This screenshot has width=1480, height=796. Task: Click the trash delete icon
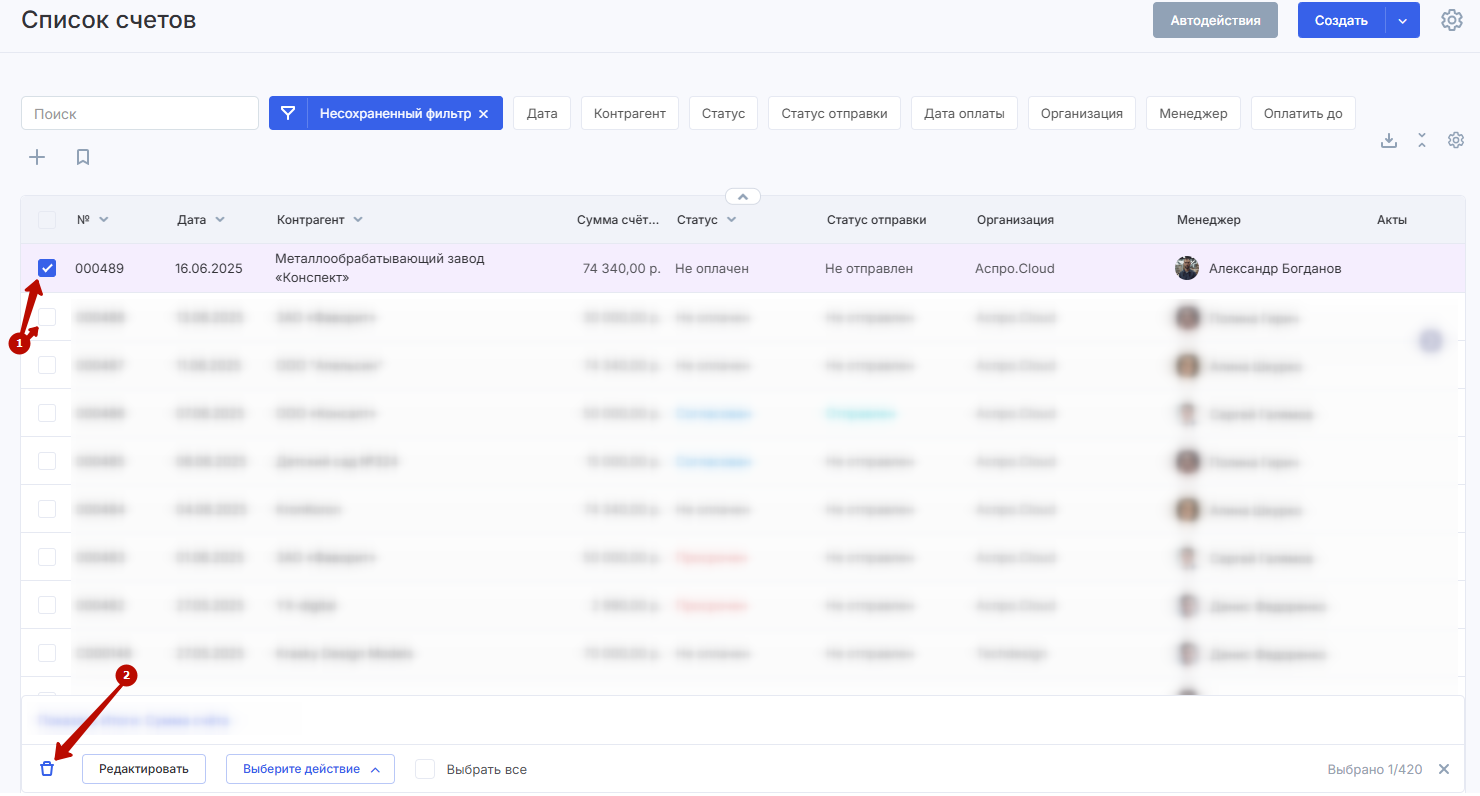coord(46,769)
